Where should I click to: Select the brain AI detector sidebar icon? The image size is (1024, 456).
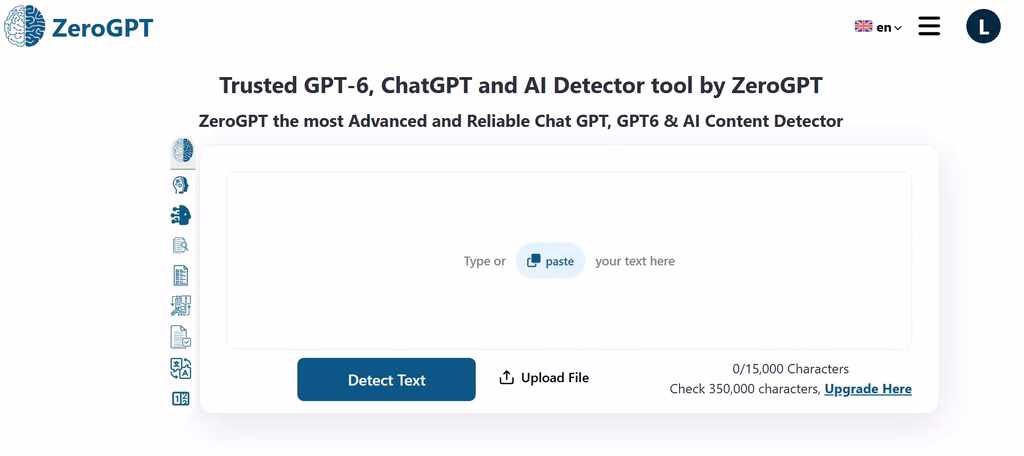coord(183,151)
